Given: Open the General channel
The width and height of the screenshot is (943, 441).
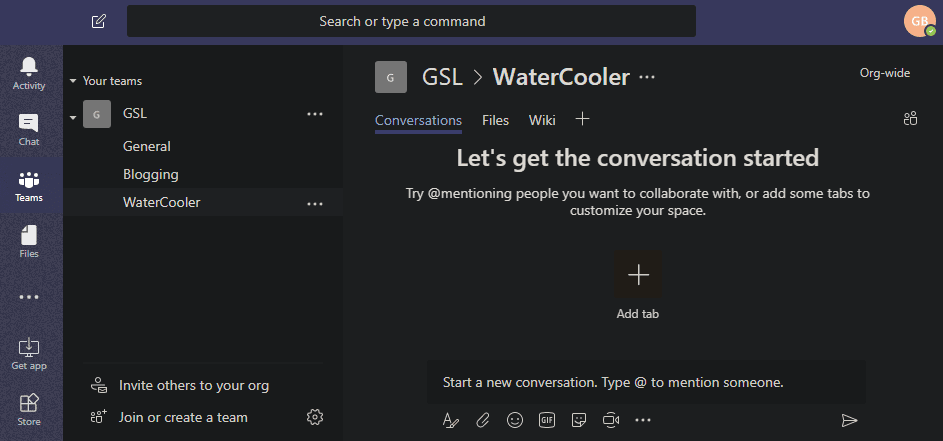Looking at the screenshot, I should [x=147, y=146].
